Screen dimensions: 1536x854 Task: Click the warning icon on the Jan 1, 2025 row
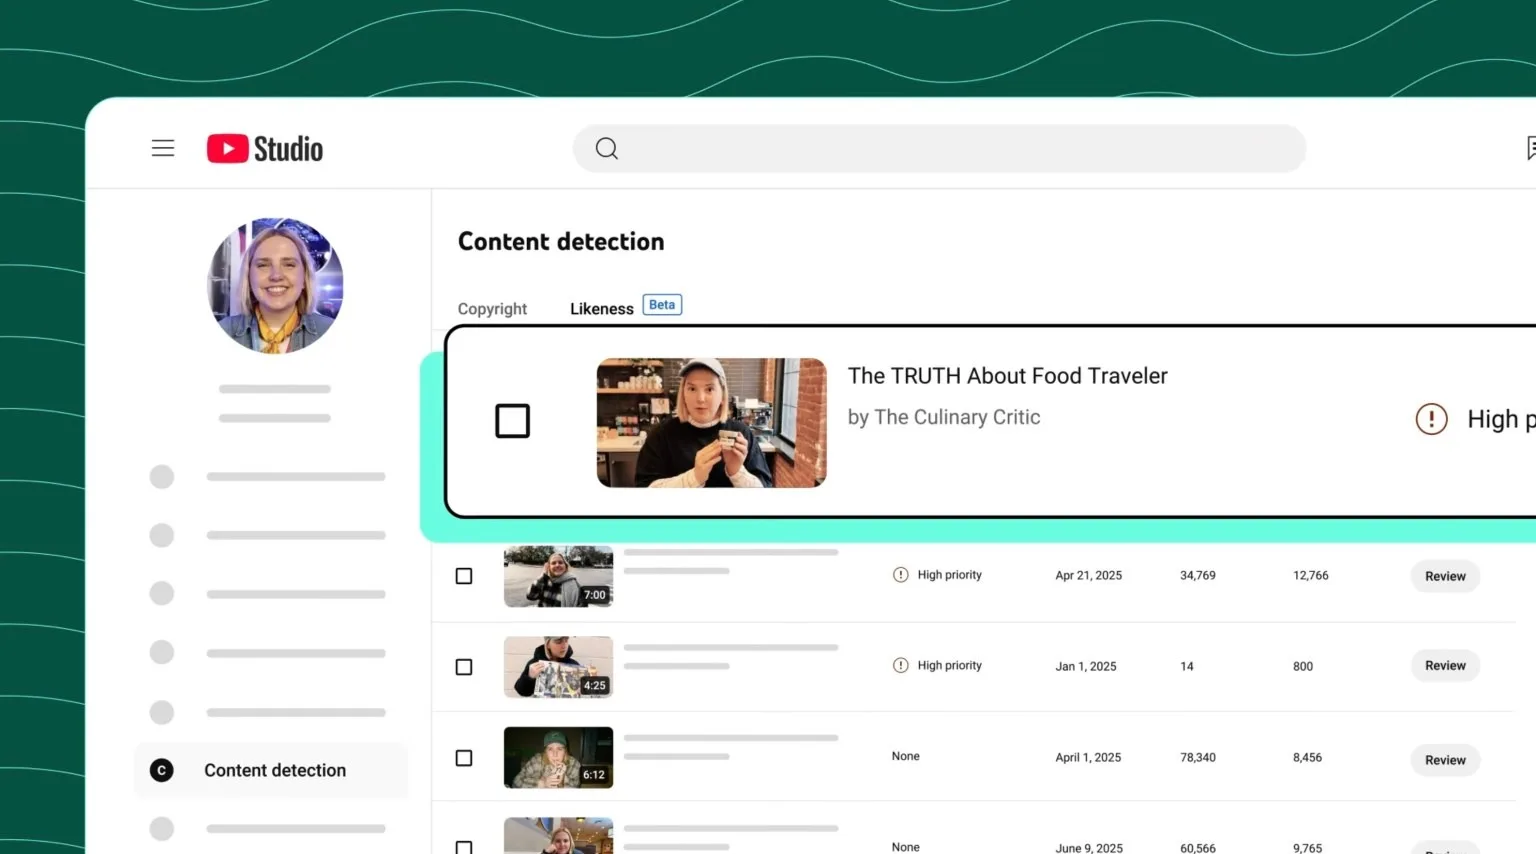[x=899, y=664]
